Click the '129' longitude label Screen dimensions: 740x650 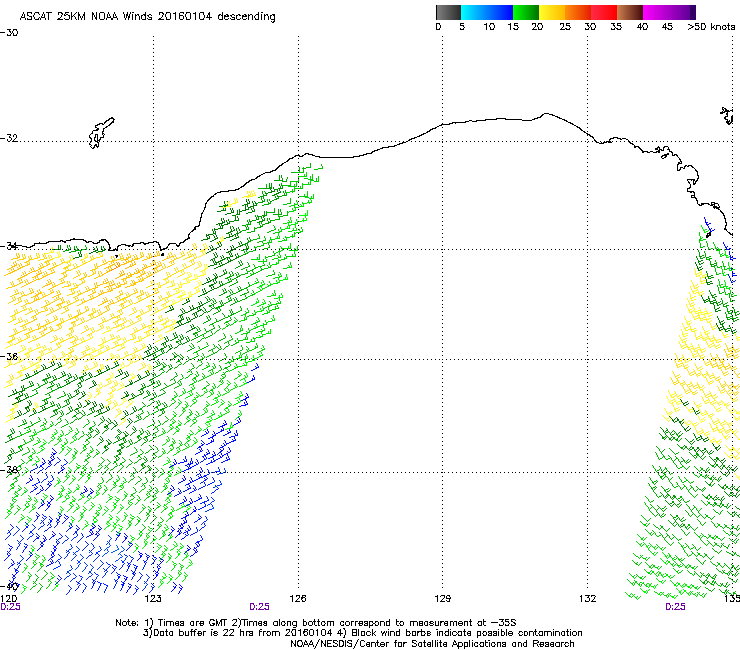pyautogui.click(x=442, y=599)
